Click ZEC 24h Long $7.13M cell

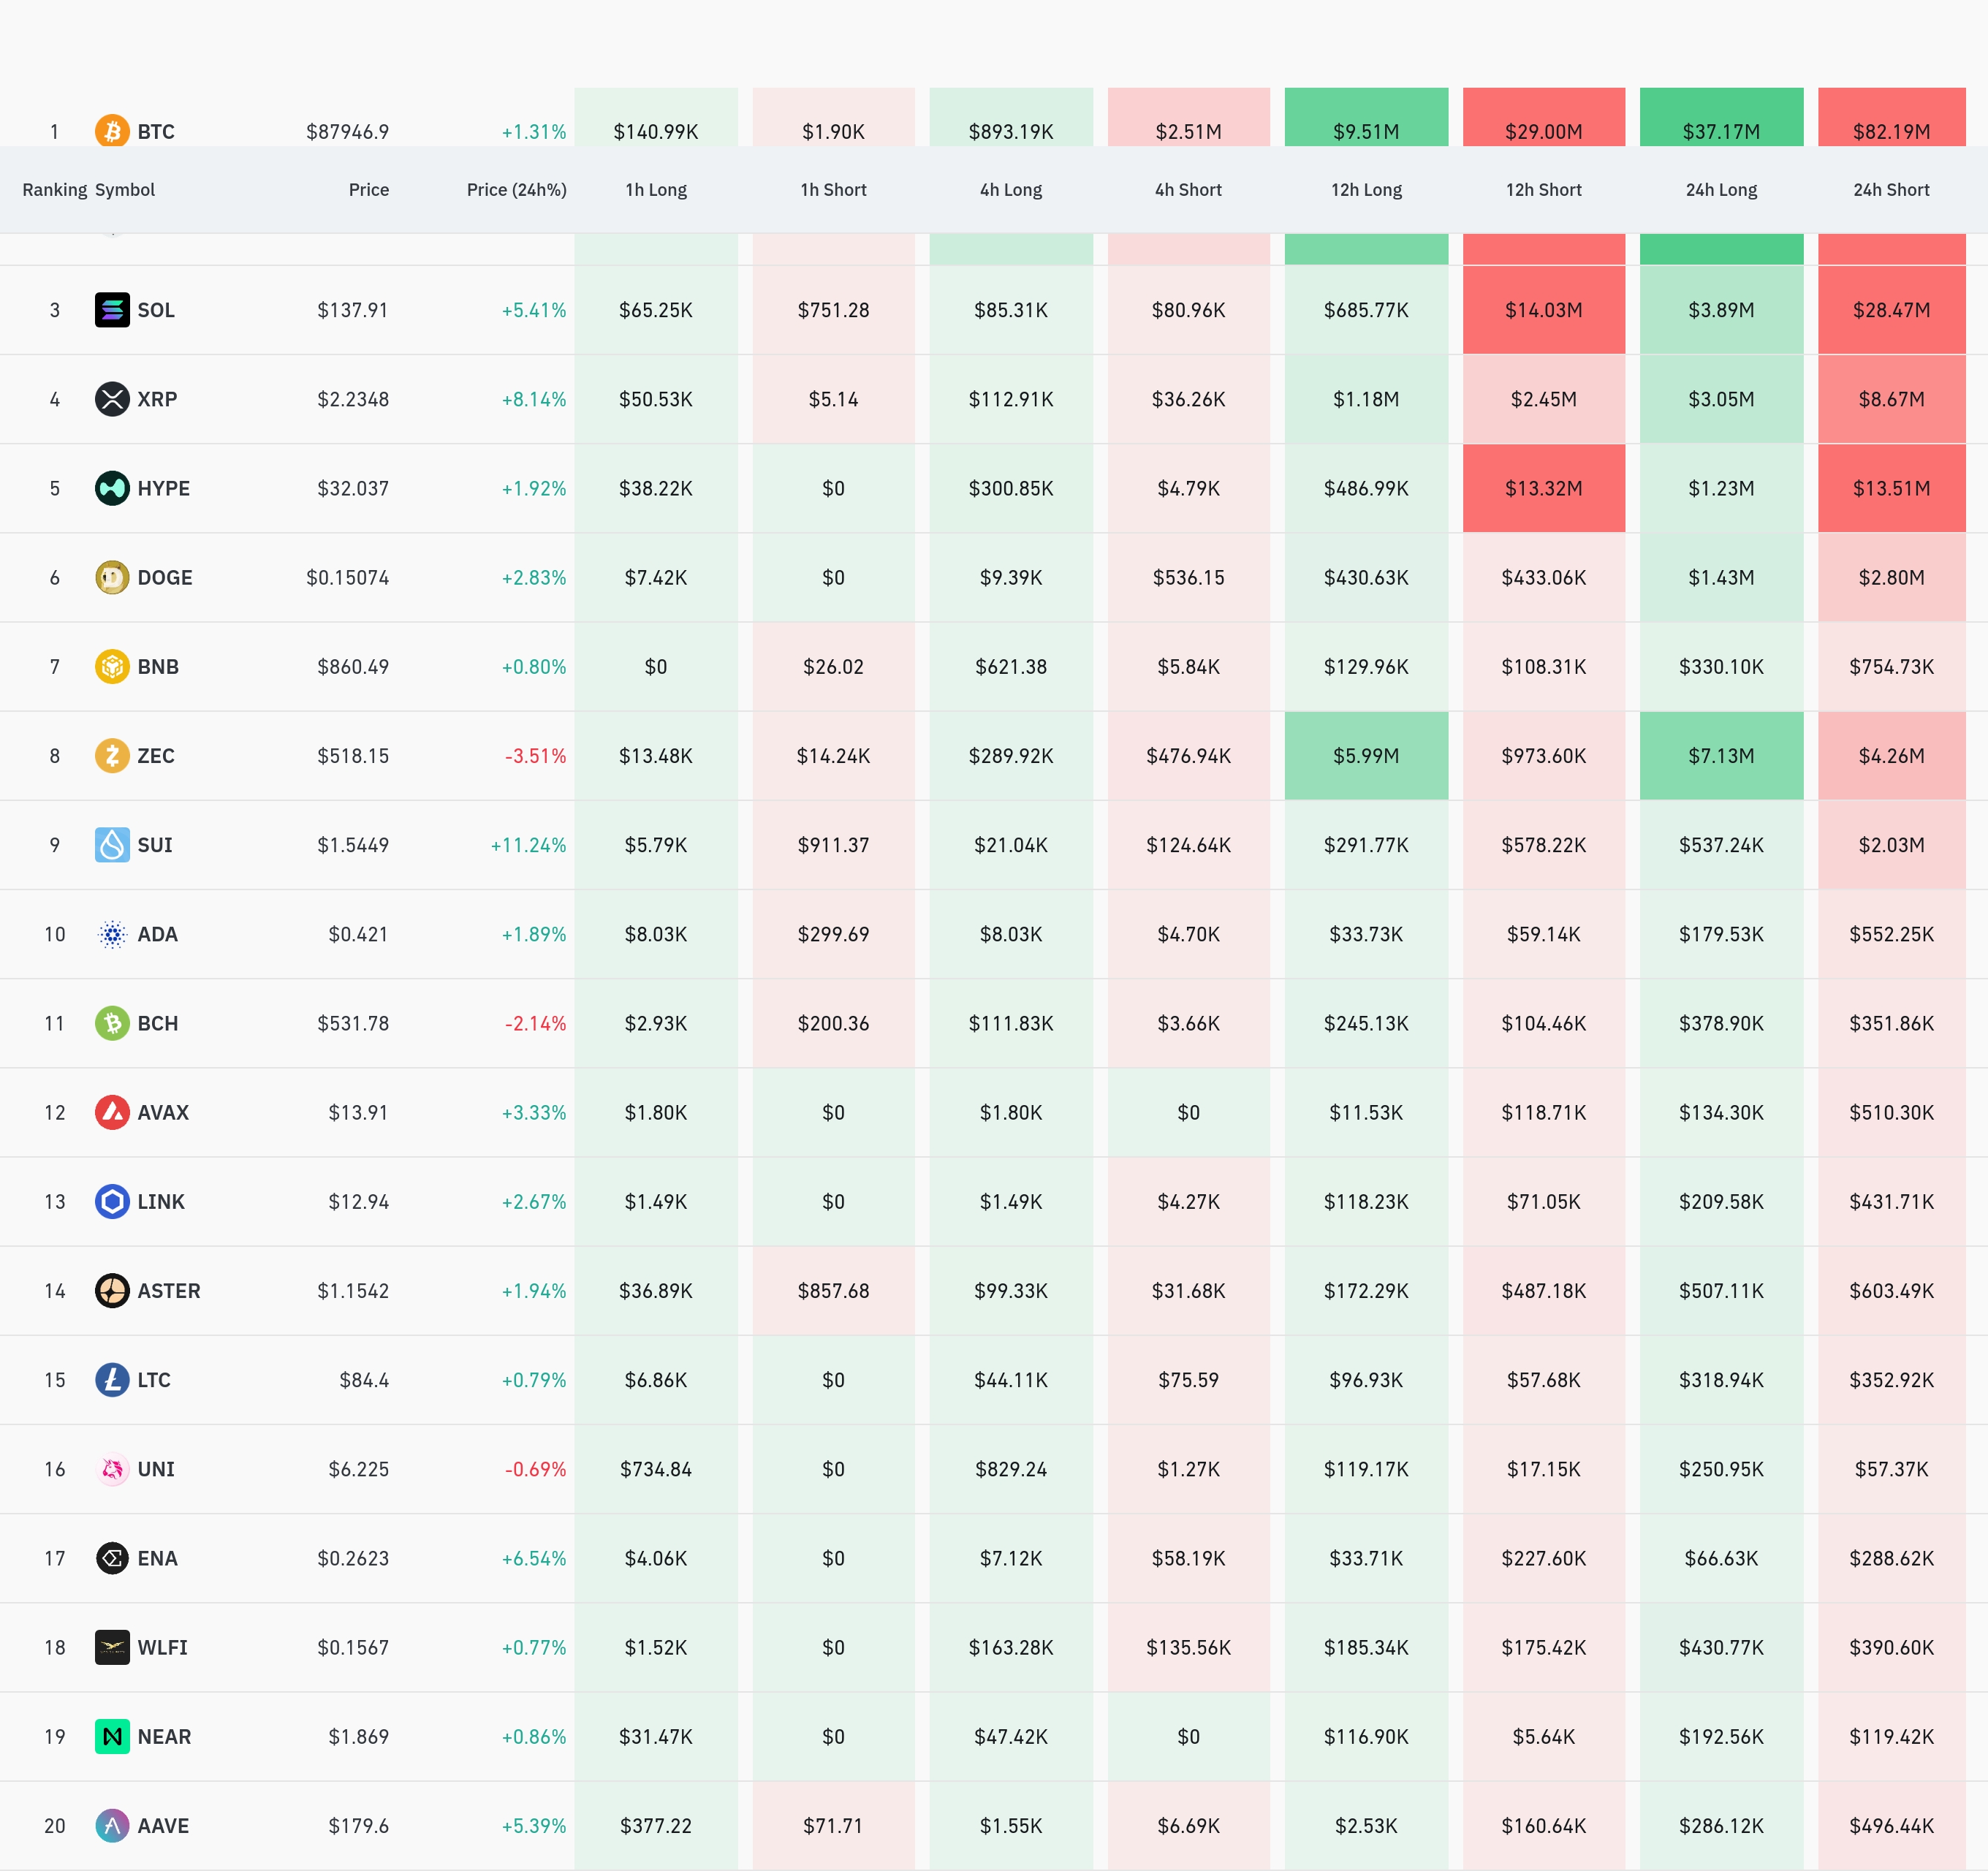point(1720,755)
